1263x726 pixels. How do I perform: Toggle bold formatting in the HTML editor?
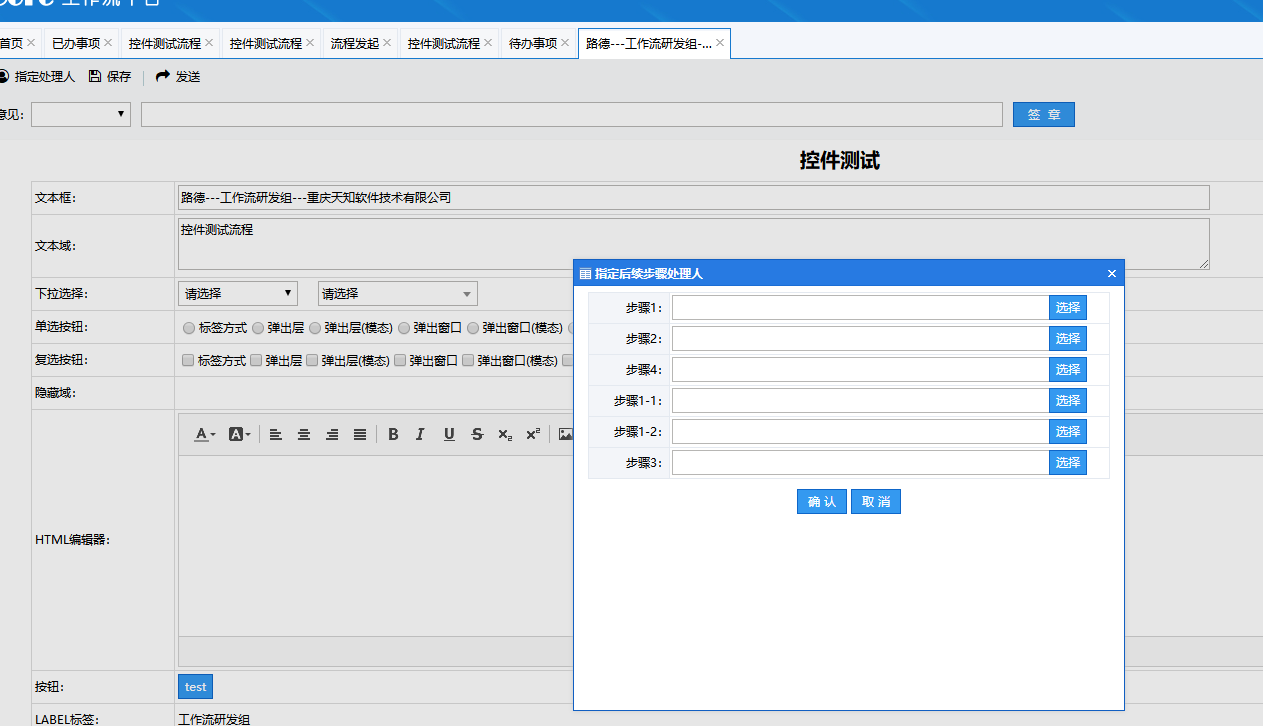393,434
